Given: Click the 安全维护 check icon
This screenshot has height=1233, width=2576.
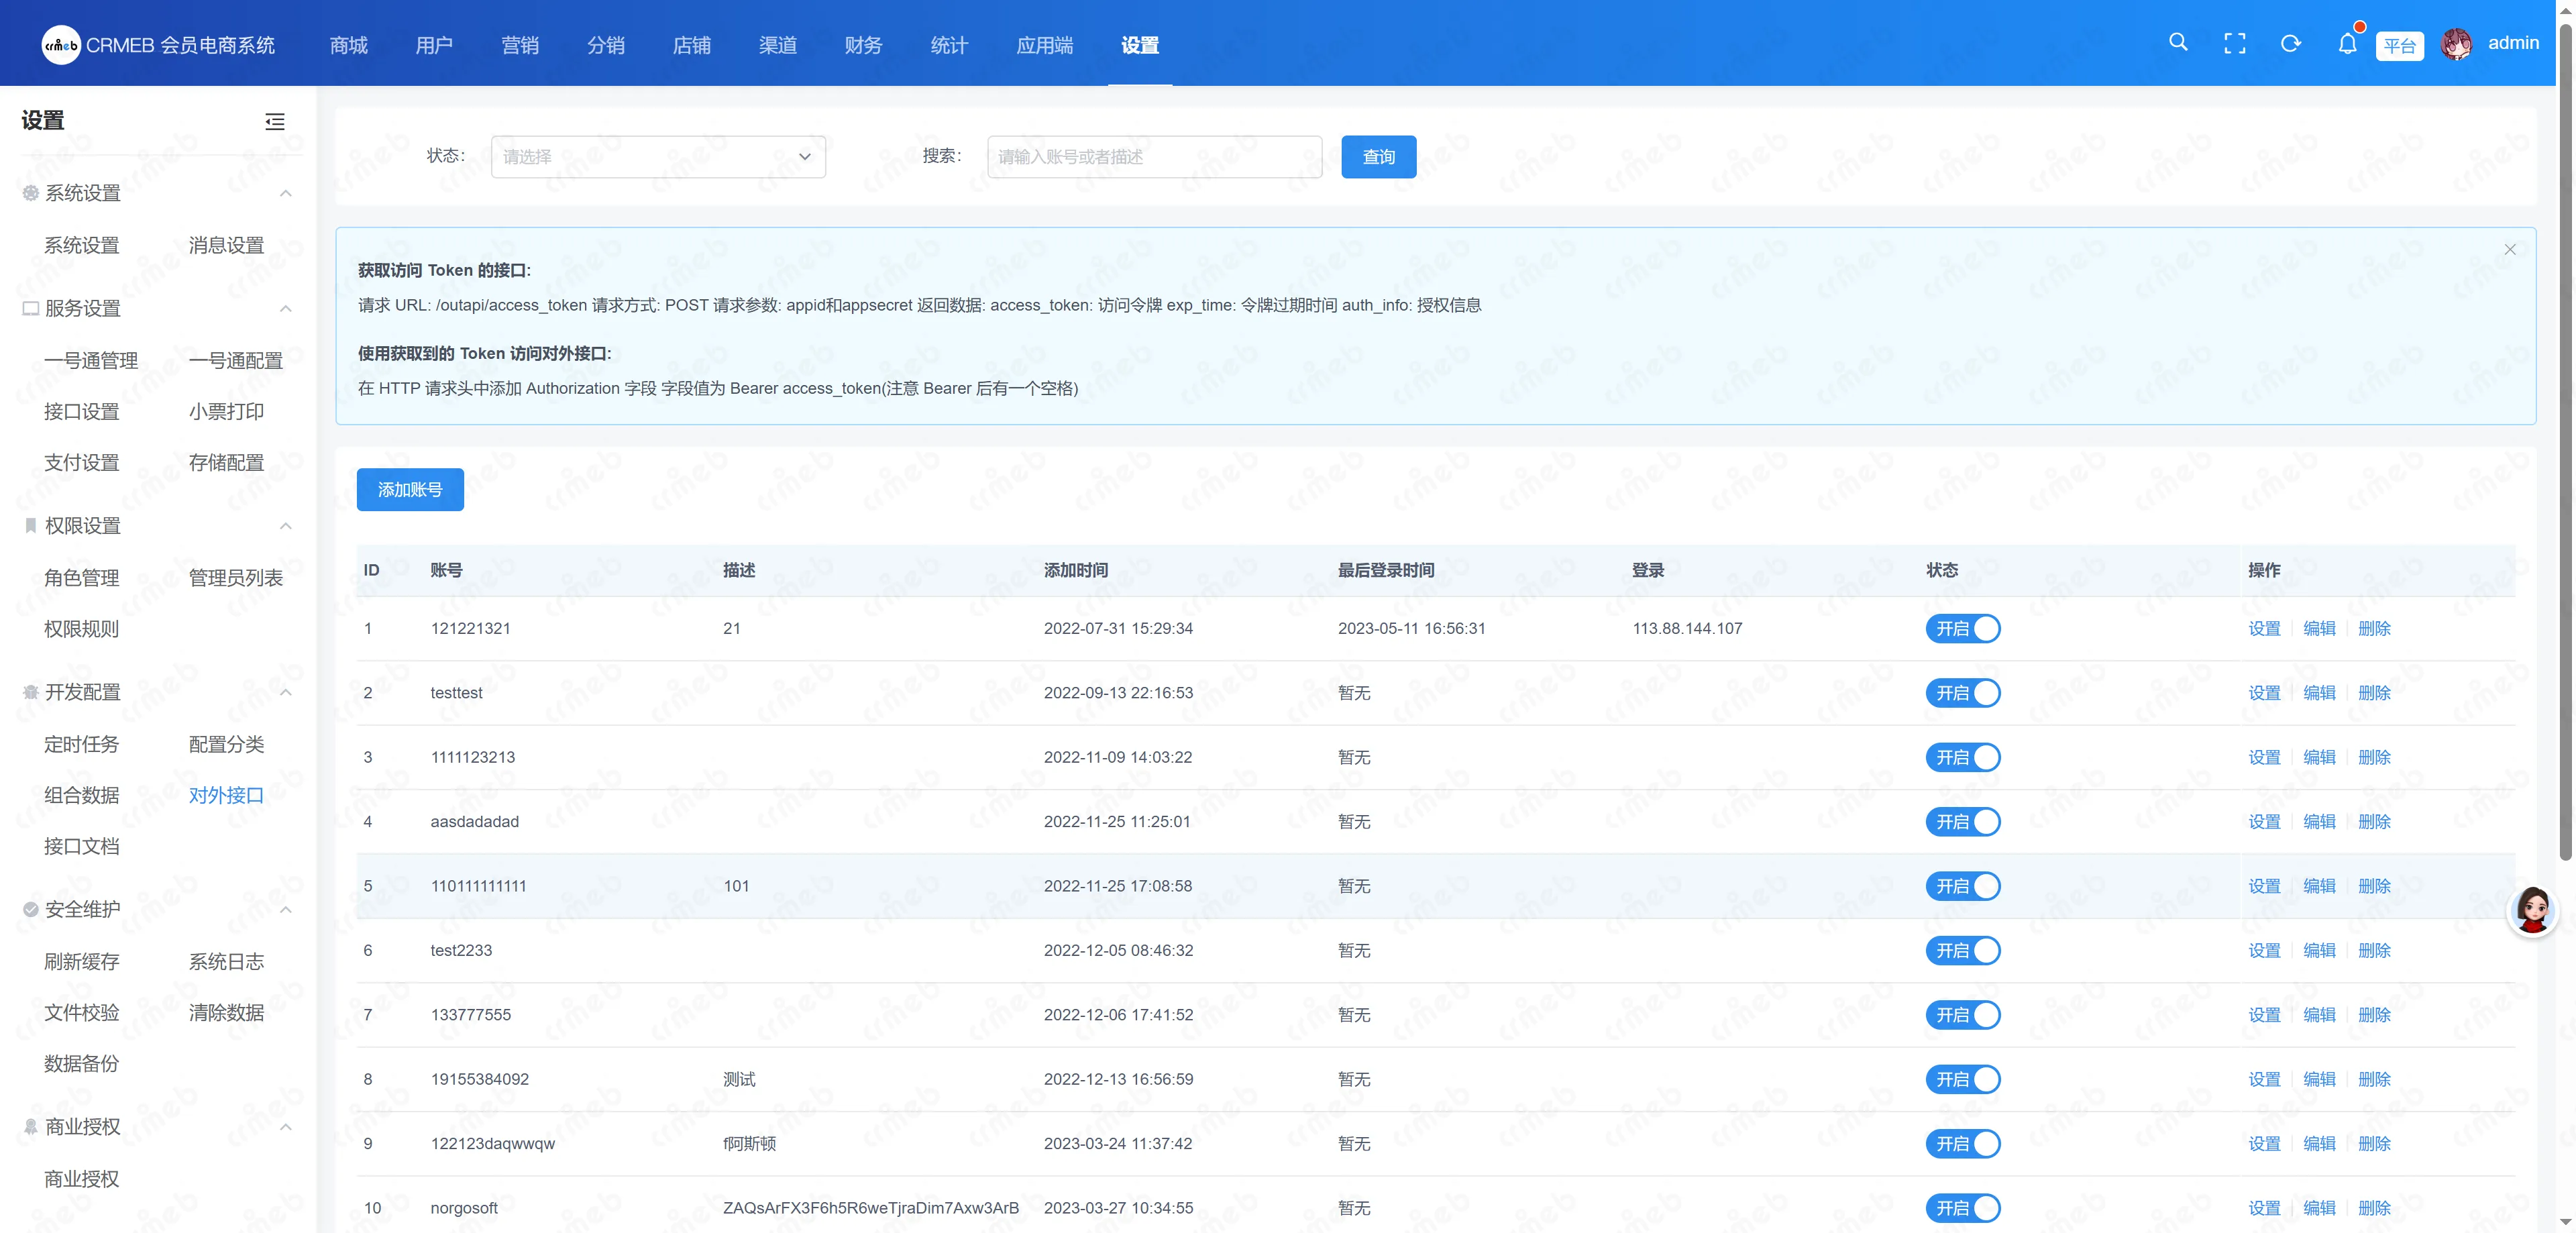Looking at the screenshot, I should click(31, 910).
